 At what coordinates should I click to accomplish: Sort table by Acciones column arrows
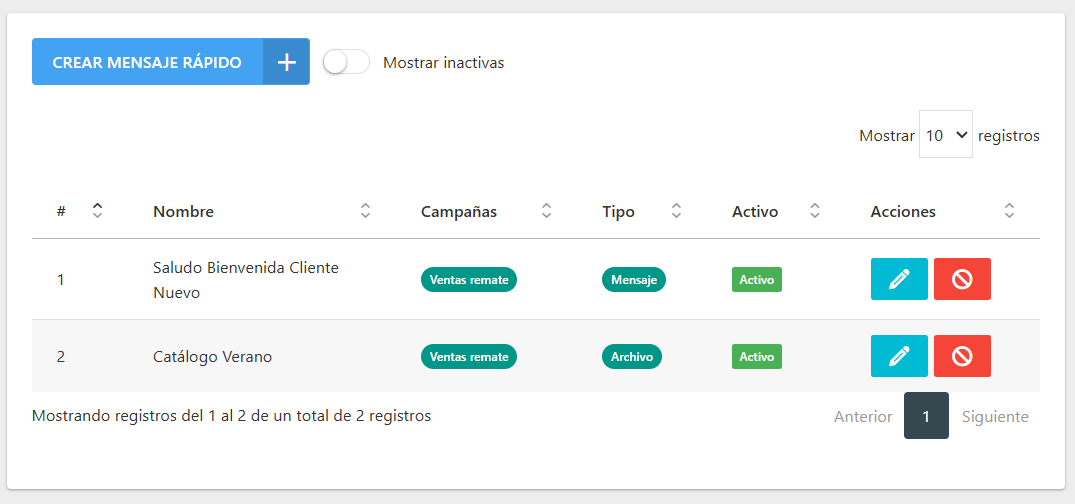[x=1009, y=211]
